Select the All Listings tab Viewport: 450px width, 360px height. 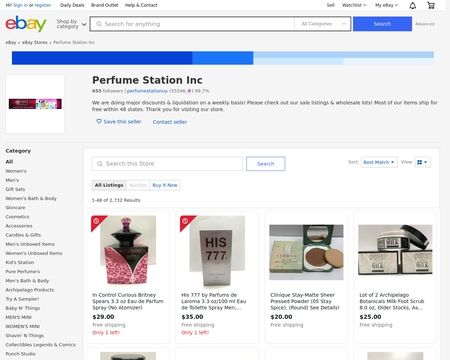point(109,185)
